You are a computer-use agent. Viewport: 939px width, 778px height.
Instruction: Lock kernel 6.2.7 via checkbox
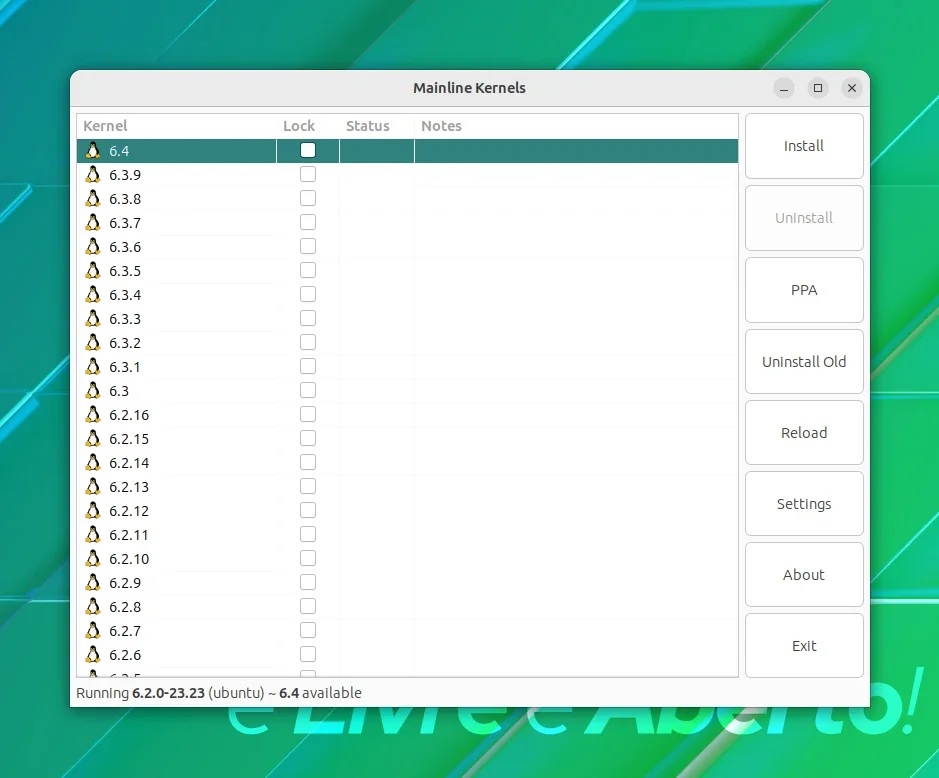[308, 629]
